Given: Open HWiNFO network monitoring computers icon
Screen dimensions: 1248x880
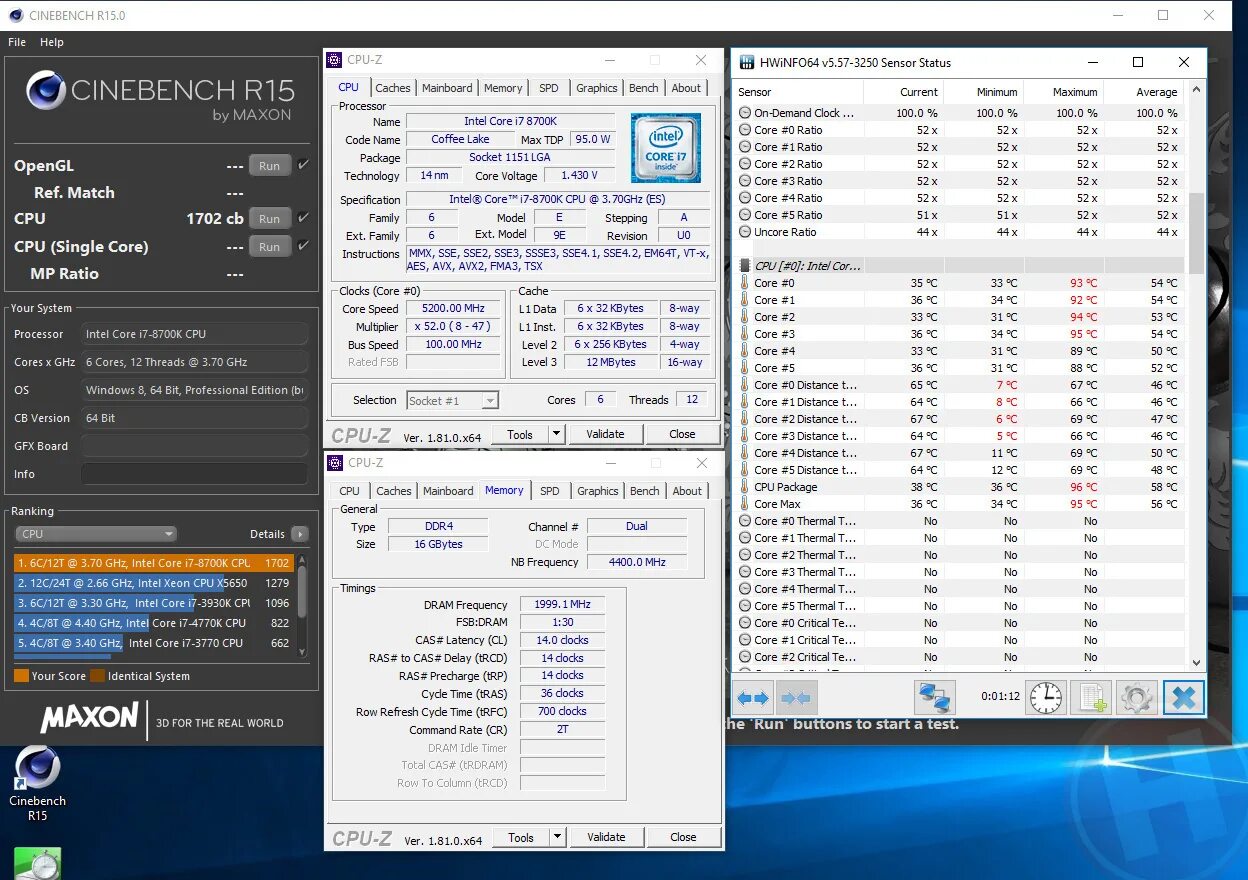Looking at the screenshot, I should point(935,697).
